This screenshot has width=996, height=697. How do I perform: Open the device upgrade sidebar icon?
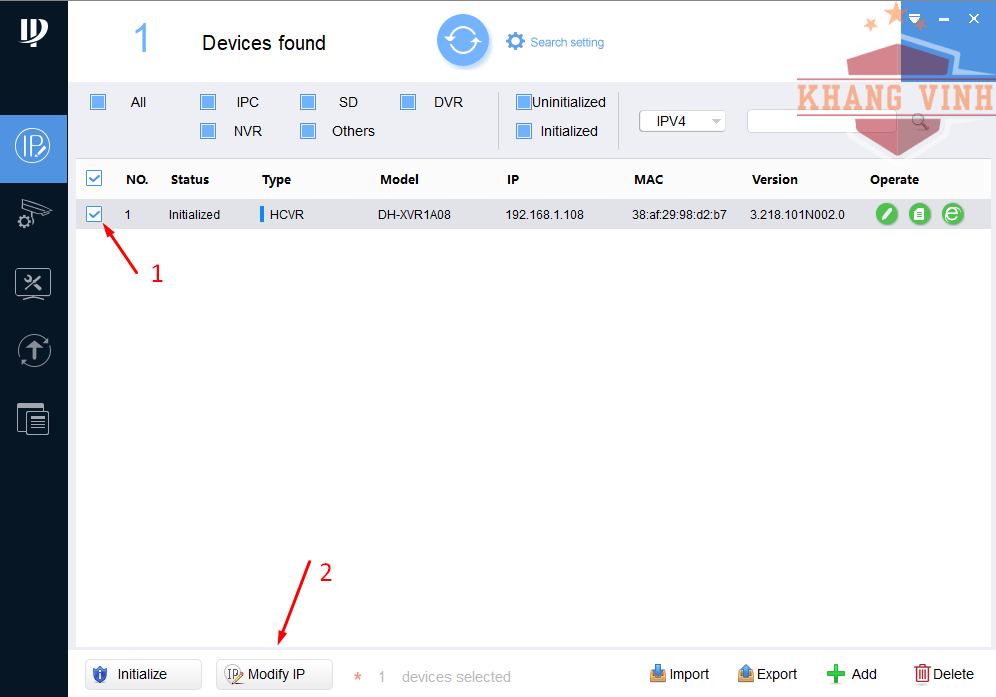[34, 351]
